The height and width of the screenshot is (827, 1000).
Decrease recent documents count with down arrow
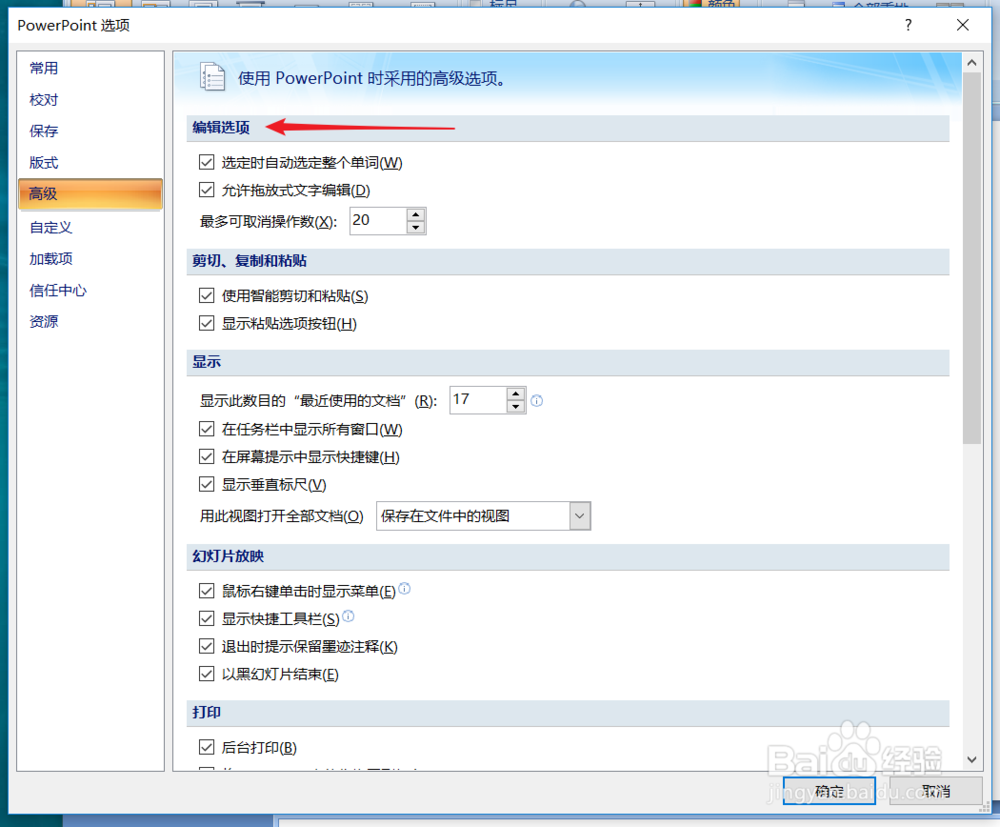(516, 407)
